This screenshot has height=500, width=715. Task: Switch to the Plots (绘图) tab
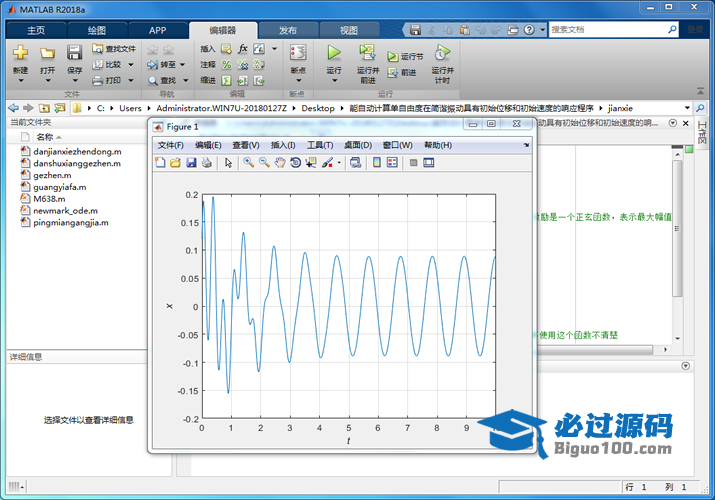click(x=97, y=31)
